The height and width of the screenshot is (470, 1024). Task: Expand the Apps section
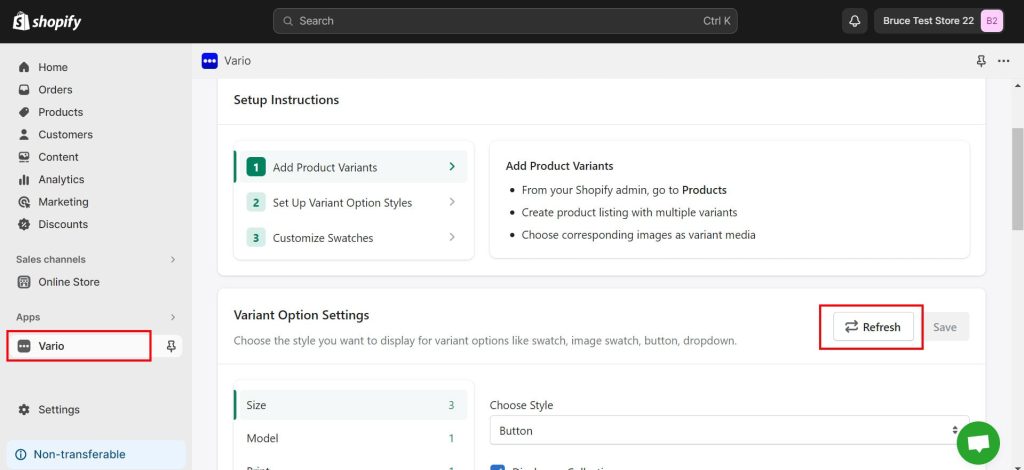[x=173, y=317]
